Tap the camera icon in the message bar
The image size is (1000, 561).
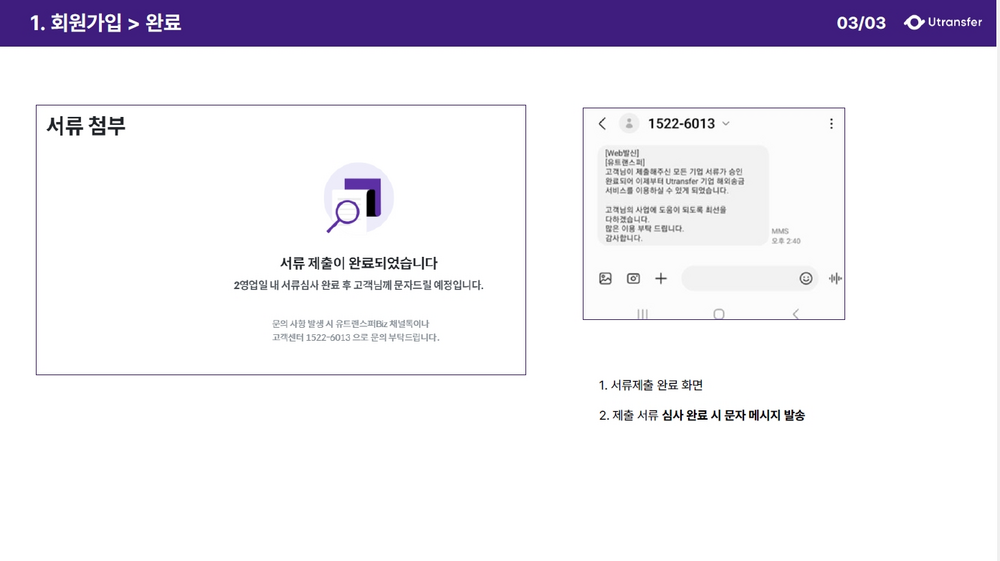[x=633, y=279]
